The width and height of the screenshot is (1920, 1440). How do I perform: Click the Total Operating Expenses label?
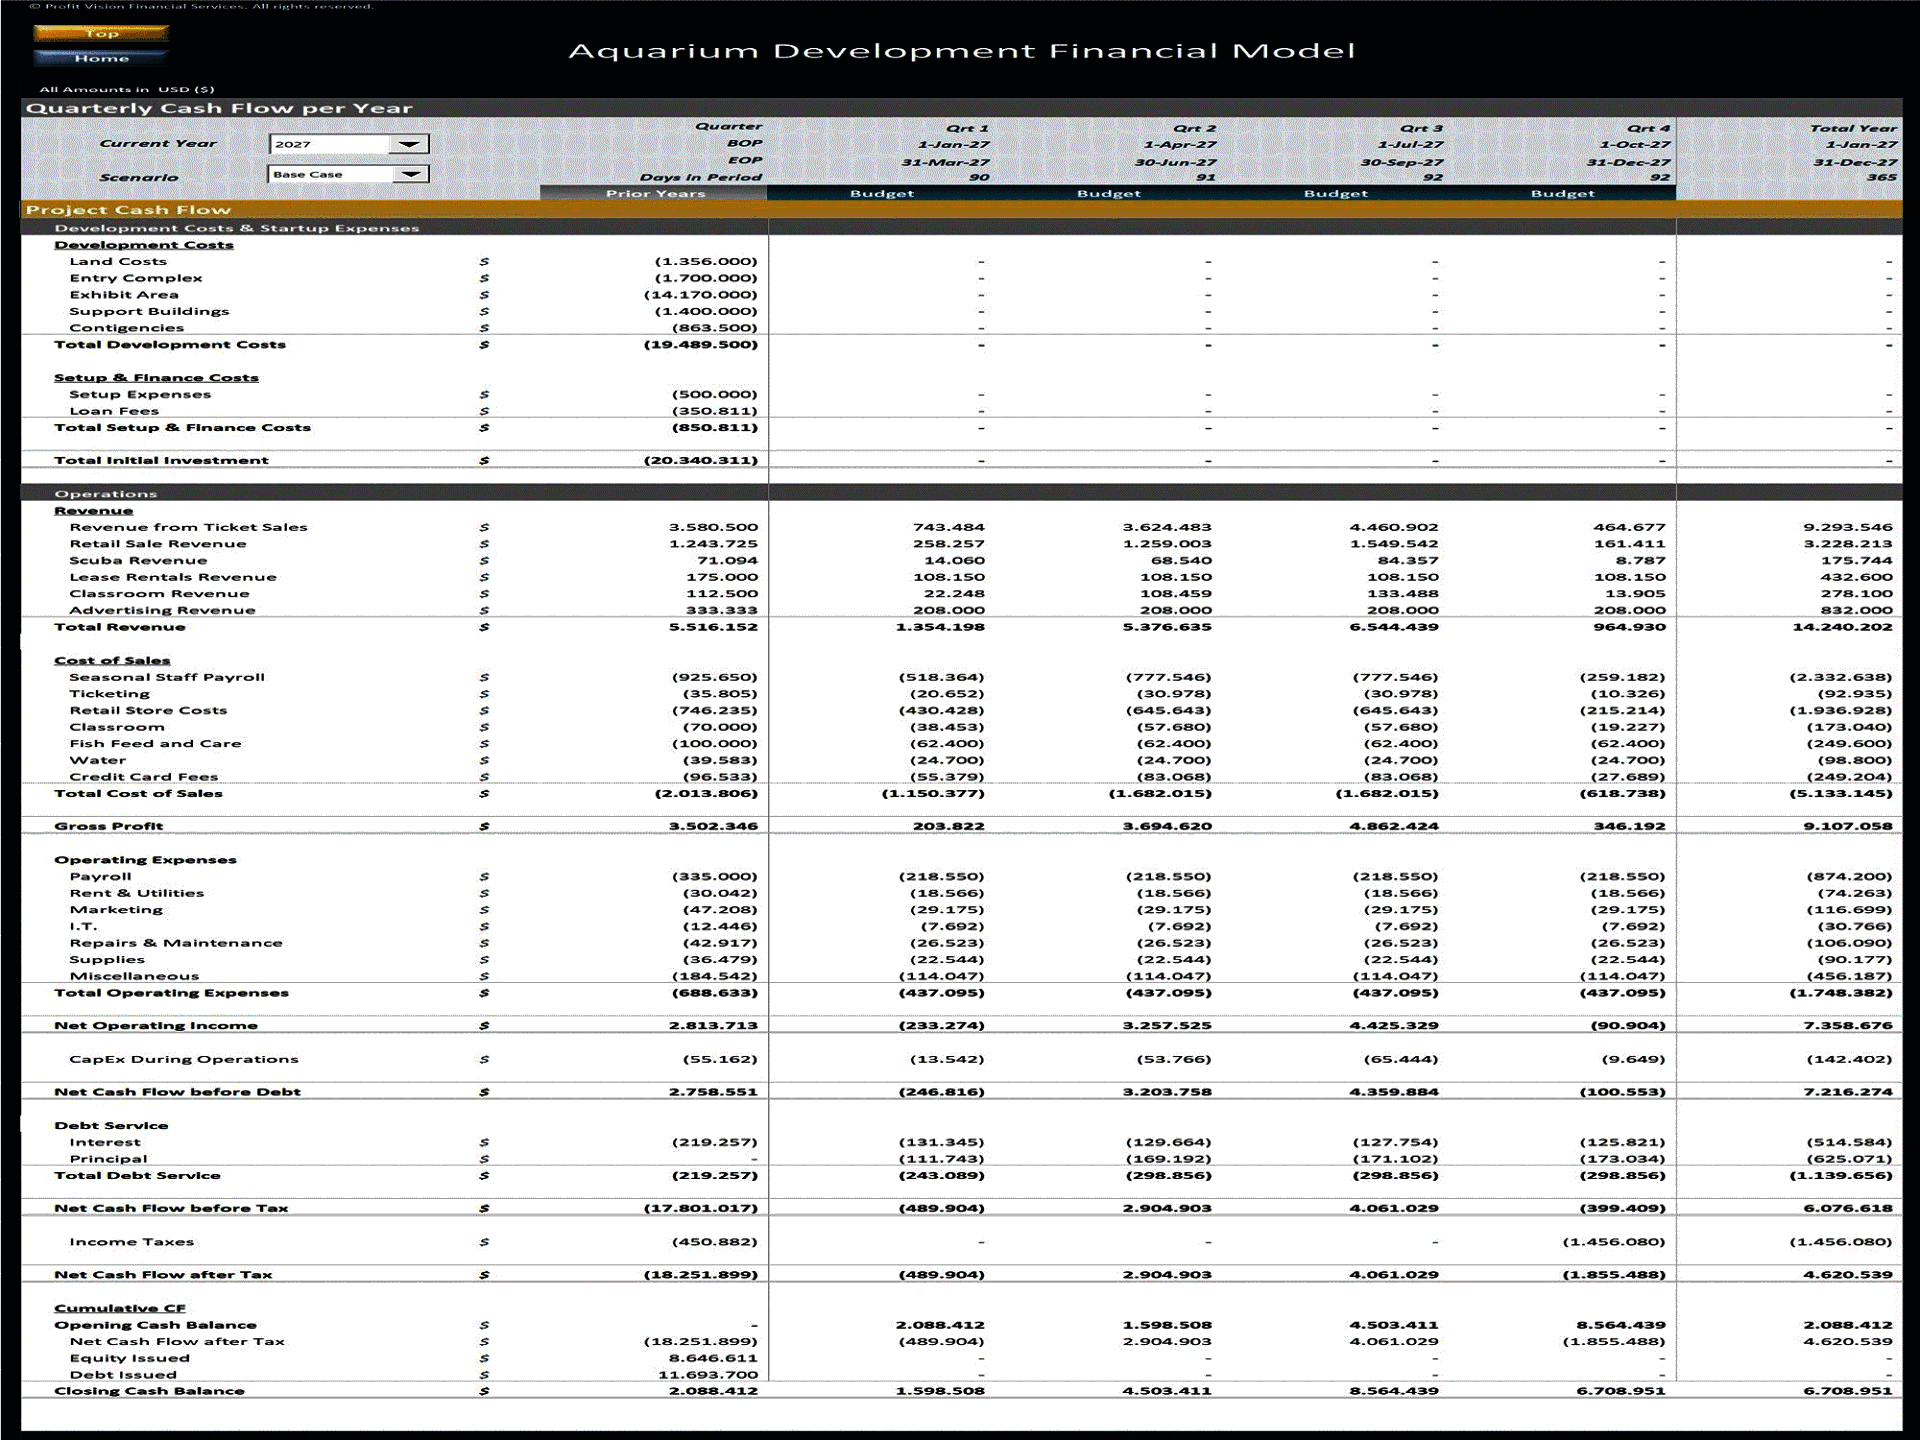coord(171,993)
